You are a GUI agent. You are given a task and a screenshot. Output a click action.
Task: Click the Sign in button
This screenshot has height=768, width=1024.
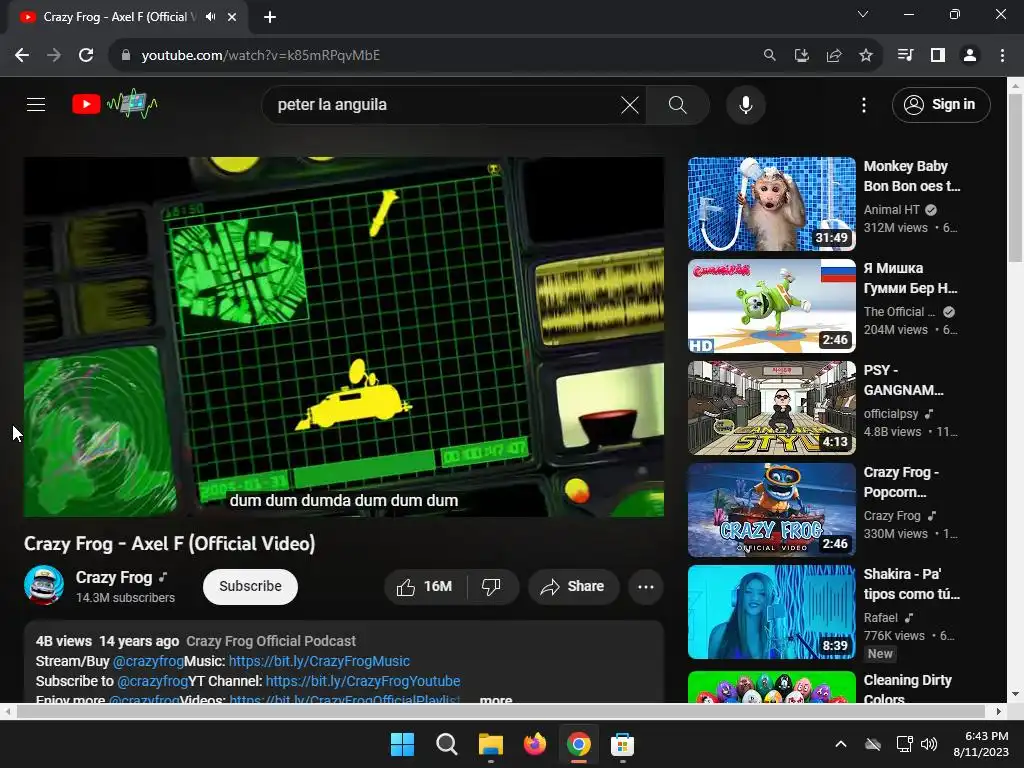coord(940,104)
